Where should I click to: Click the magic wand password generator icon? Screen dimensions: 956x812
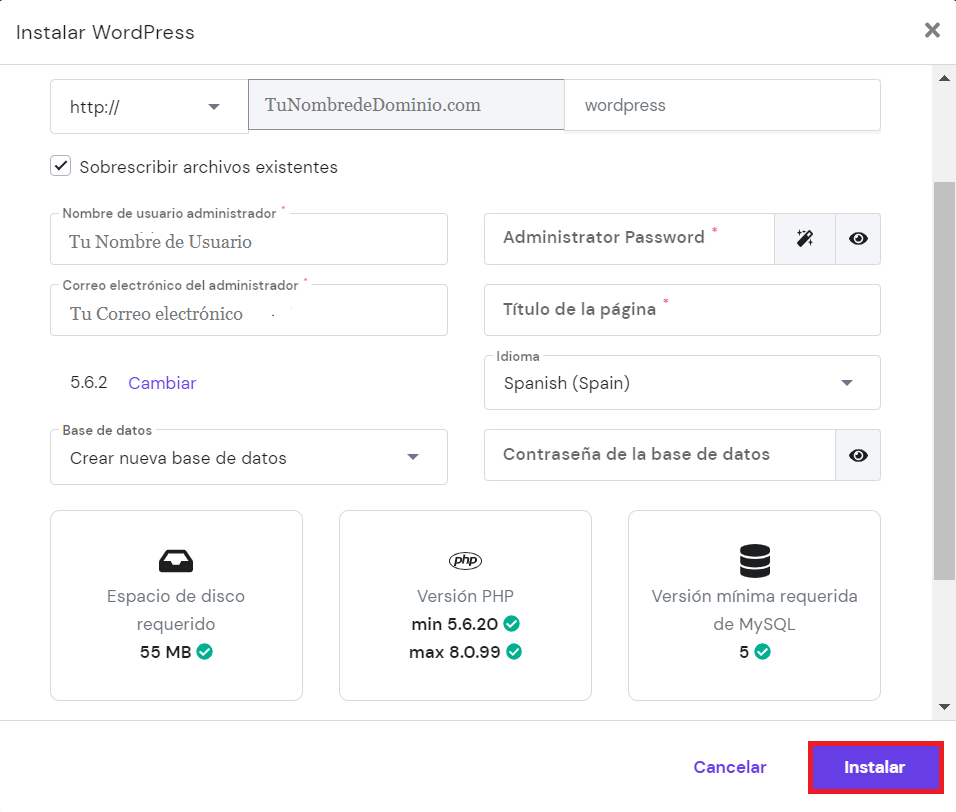(805, 239)
